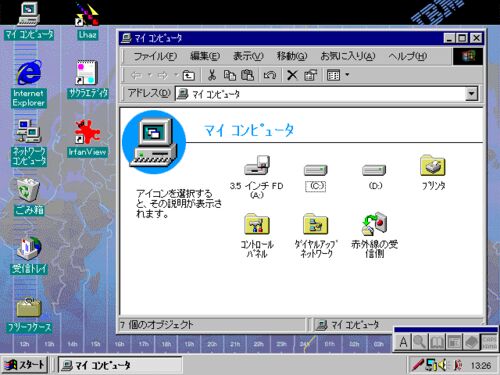Click the Copy toolbar icon
The height and width of the screenshot is (375, 500).
(x=230, y=75)
